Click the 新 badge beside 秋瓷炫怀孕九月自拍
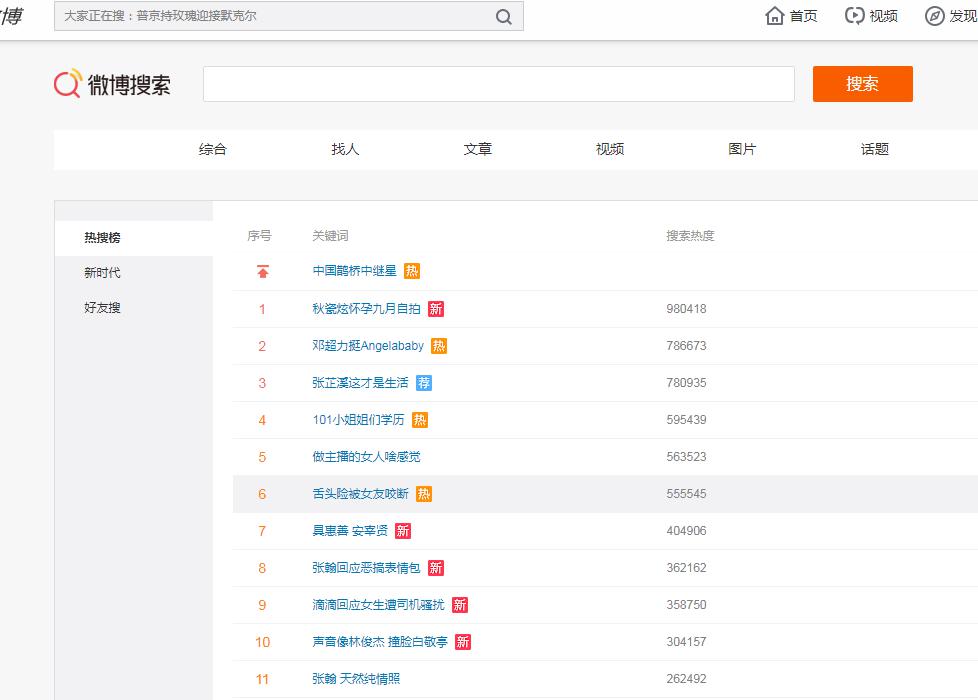Screen dimensions: 978x700 [x=435, y=309]
